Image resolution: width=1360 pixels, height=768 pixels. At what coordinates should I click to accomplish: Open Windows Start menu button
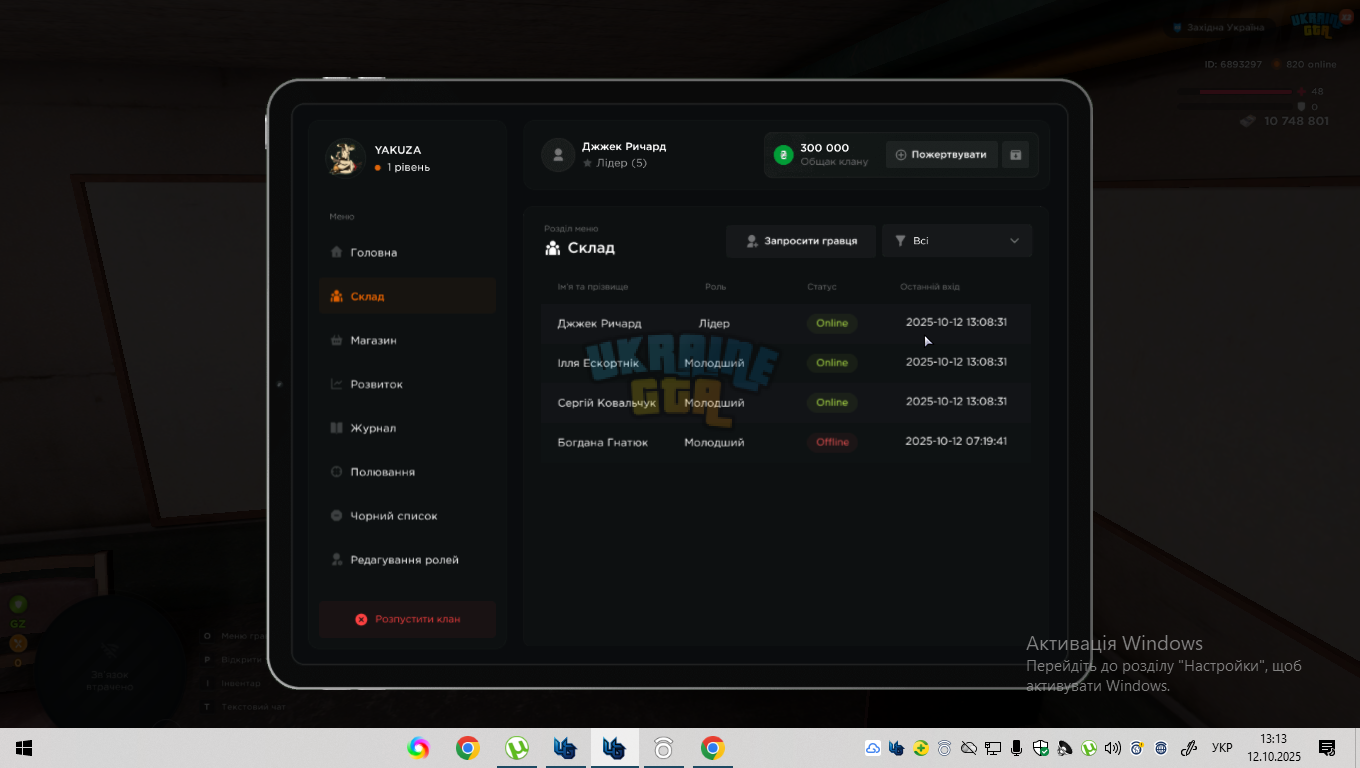[x=24, y=748]
